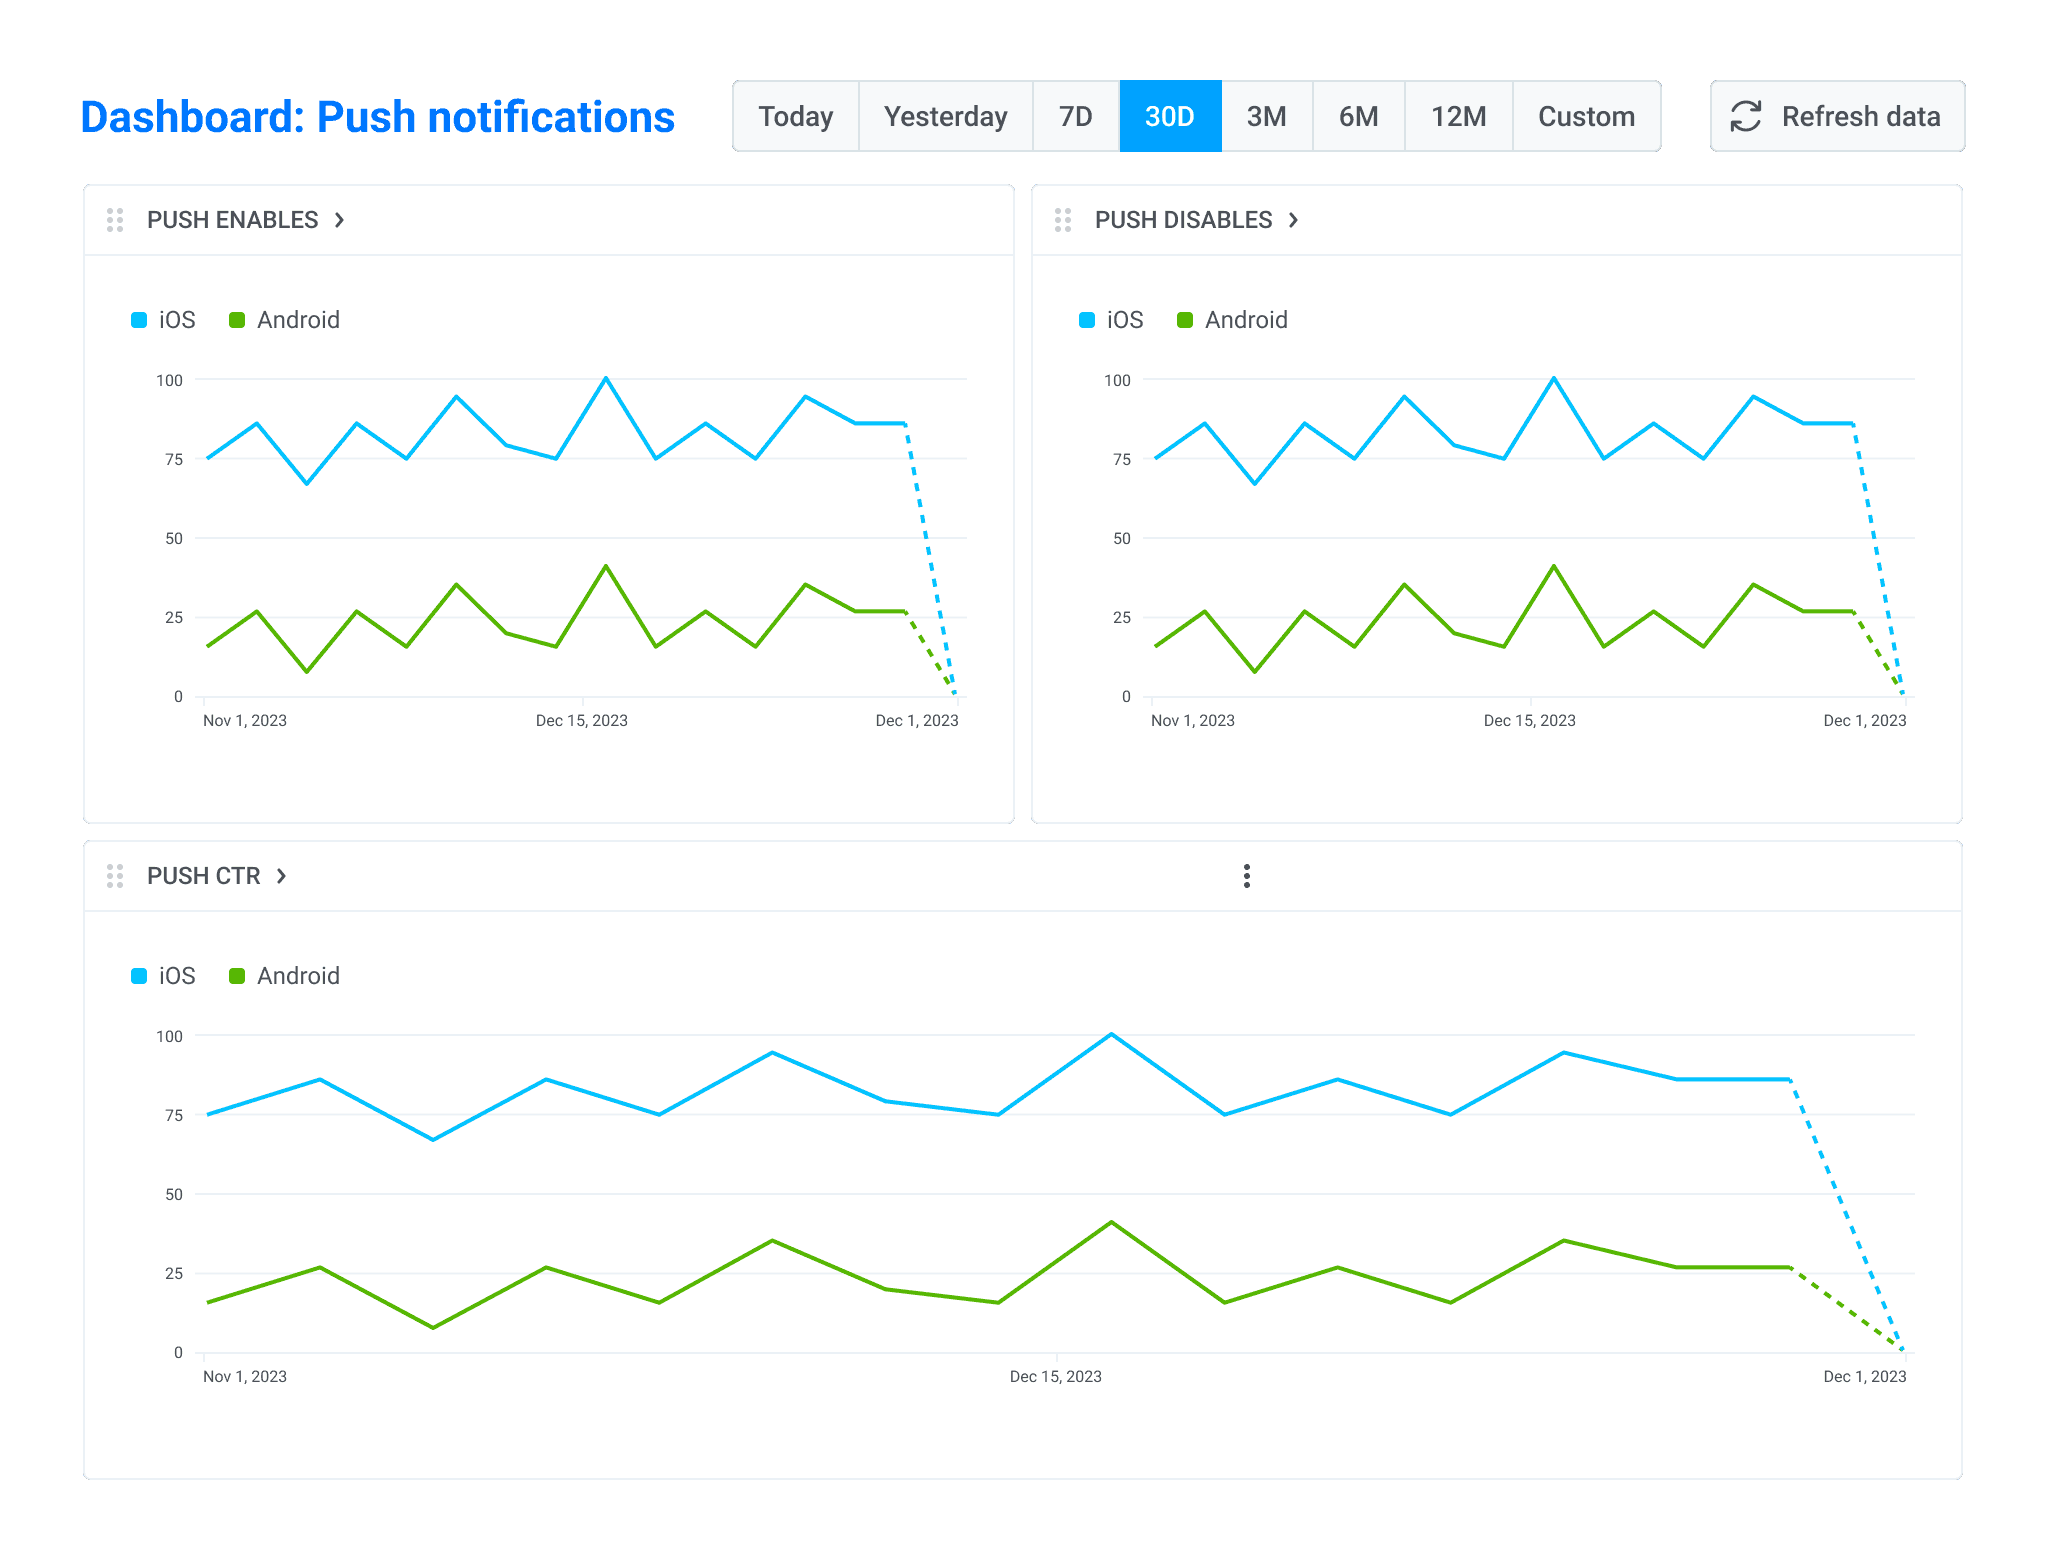
Task: Grab the Push CTR drag handle
Action: [x=115, y=875]
